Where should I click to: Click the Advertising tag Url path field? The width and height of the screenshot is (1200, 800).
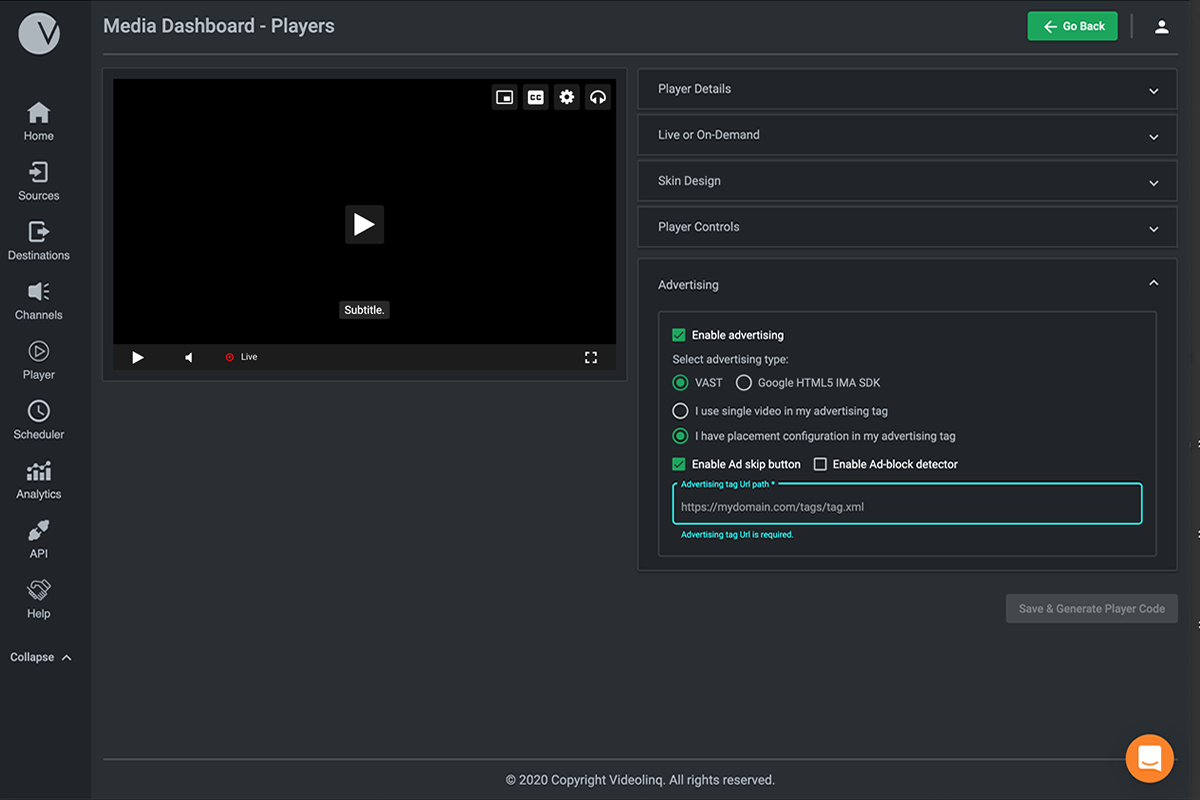[906, 507]
